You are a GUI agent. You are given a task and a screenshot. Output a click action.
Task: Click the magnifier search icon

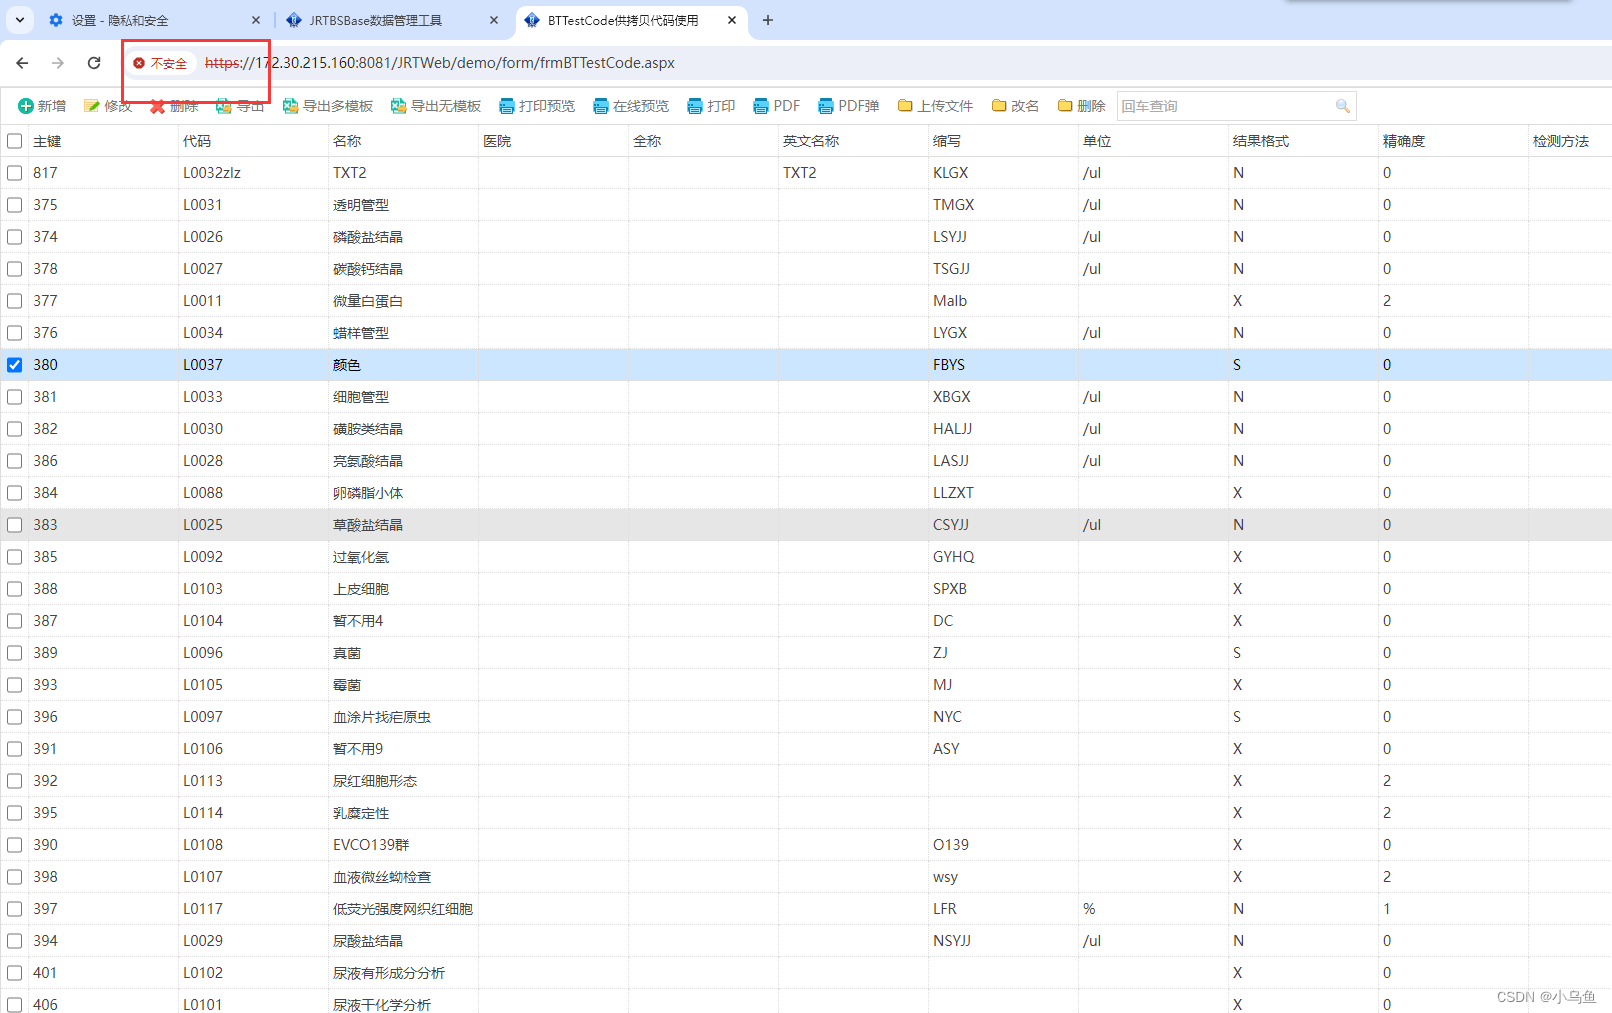1342,106
